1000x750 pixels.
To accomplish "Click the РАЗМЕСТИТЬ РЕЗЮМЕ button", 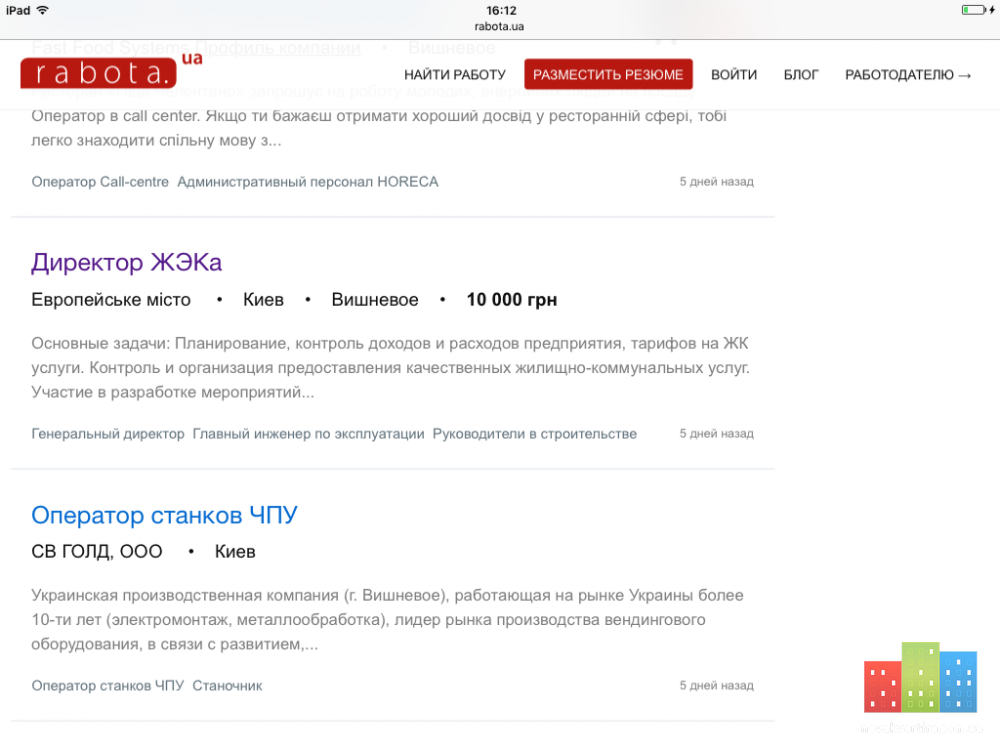I will pos(608,75).
